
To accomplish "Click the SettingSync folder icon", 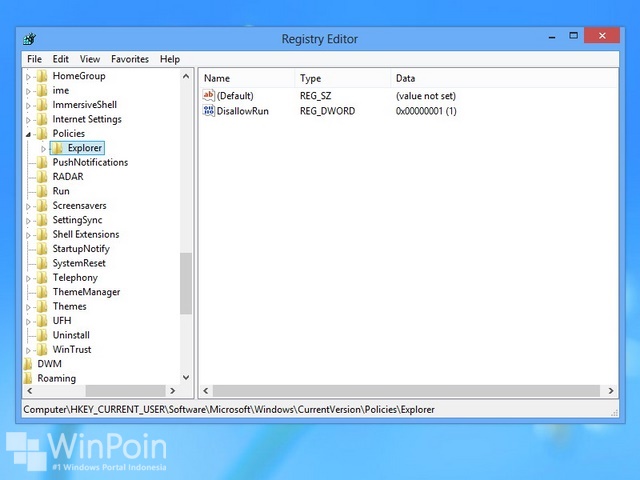I will tap(42, 220).
